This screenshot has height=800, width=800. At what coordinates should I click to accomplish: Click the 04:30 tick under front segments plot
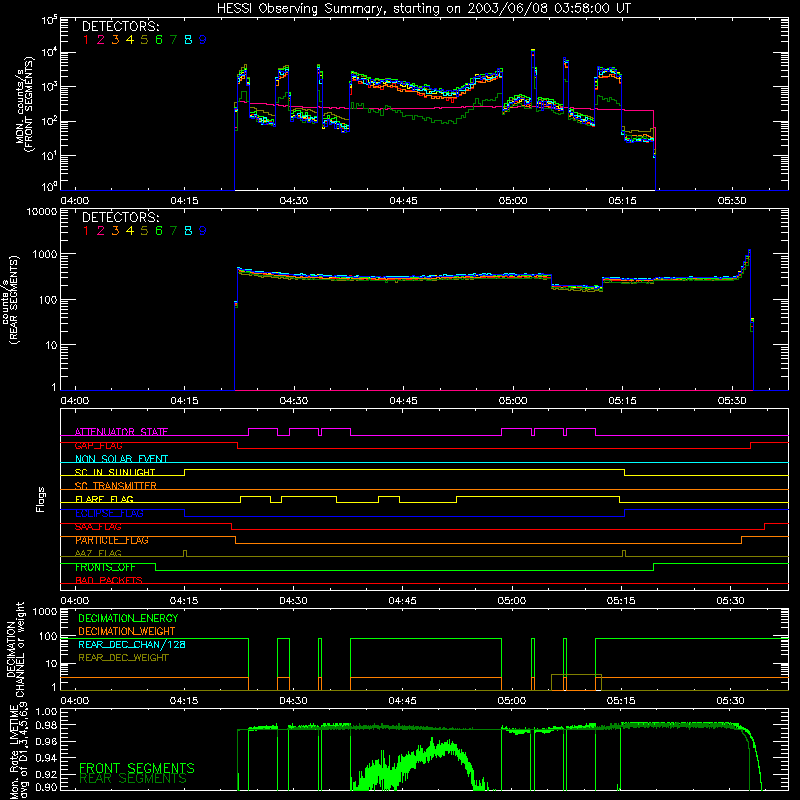(293, 201)
